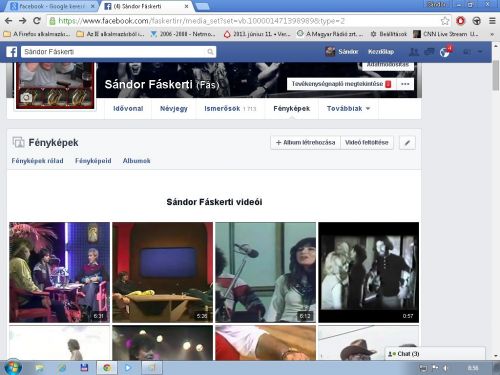Click the pencil edit icon in Fényképek header
Viewport: 500px width, 375px height.
(x=407, y=143)
